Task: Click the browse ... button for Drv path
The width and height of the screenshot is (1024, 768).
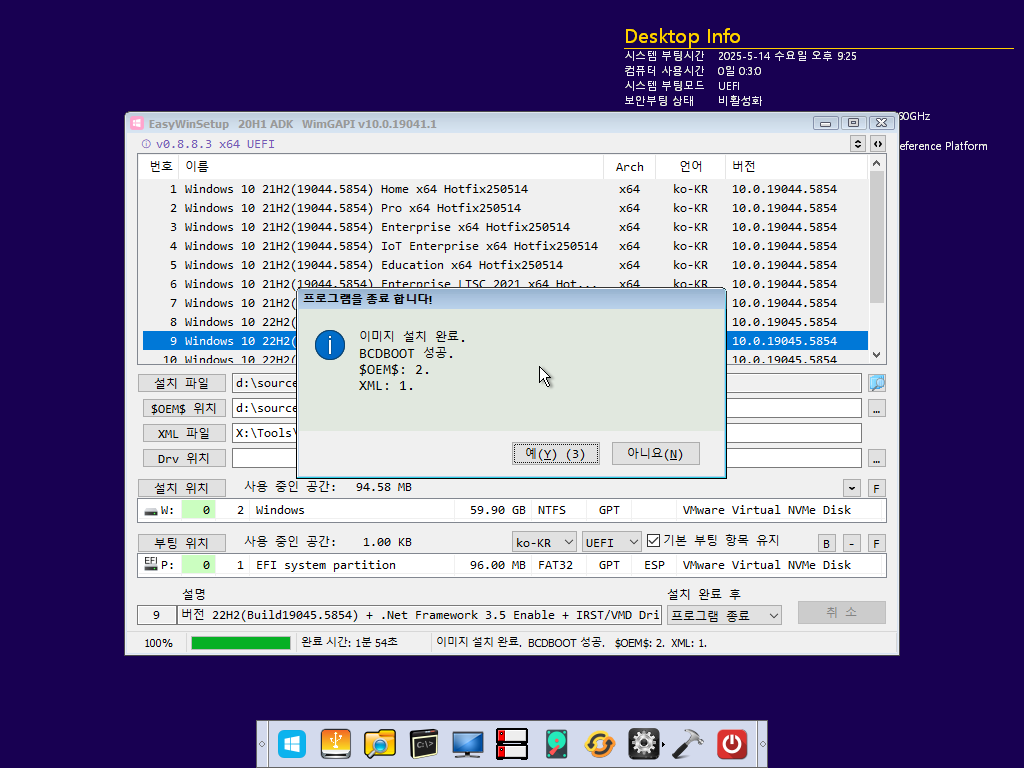Action: coord(876,458)
